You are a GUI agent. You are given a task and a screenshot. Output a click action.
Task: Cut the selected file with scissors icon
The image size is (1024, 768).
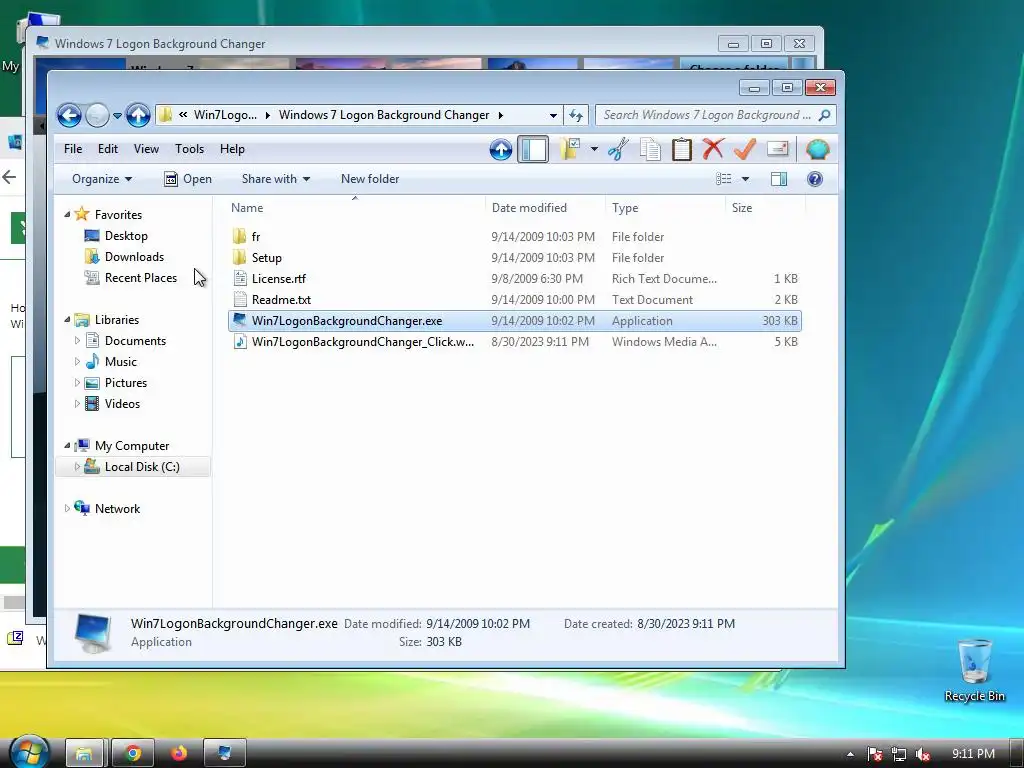[x=618, y=150]
